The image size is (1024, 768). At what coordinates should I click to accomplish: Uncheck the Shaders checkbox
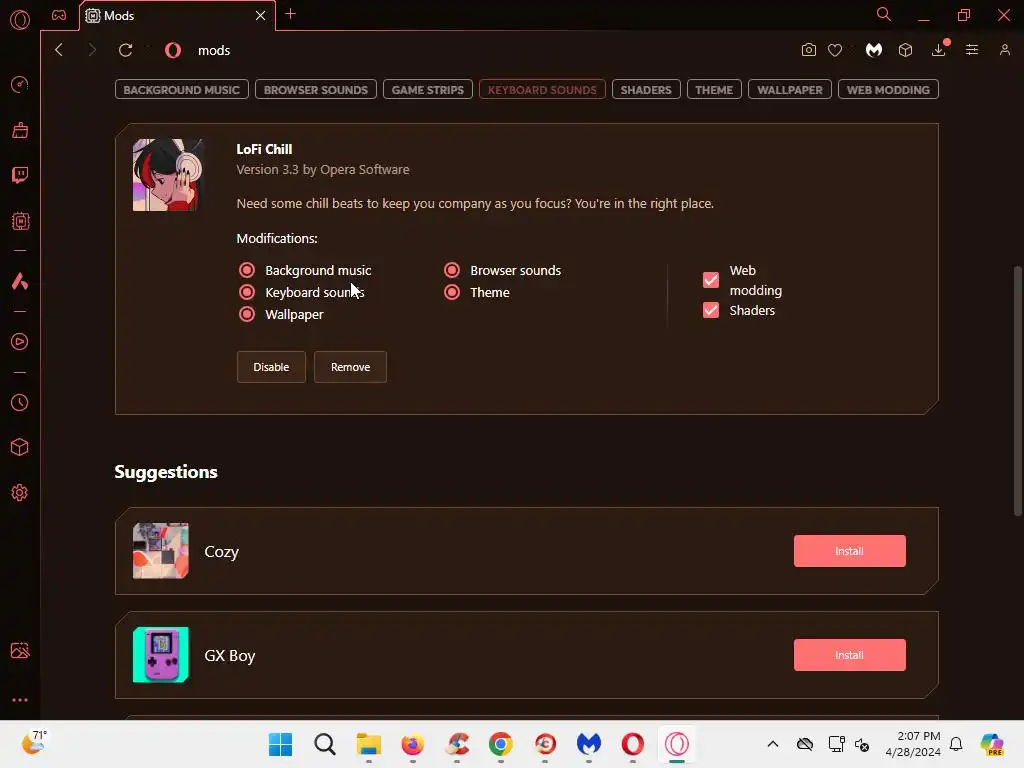coord(711,310)
